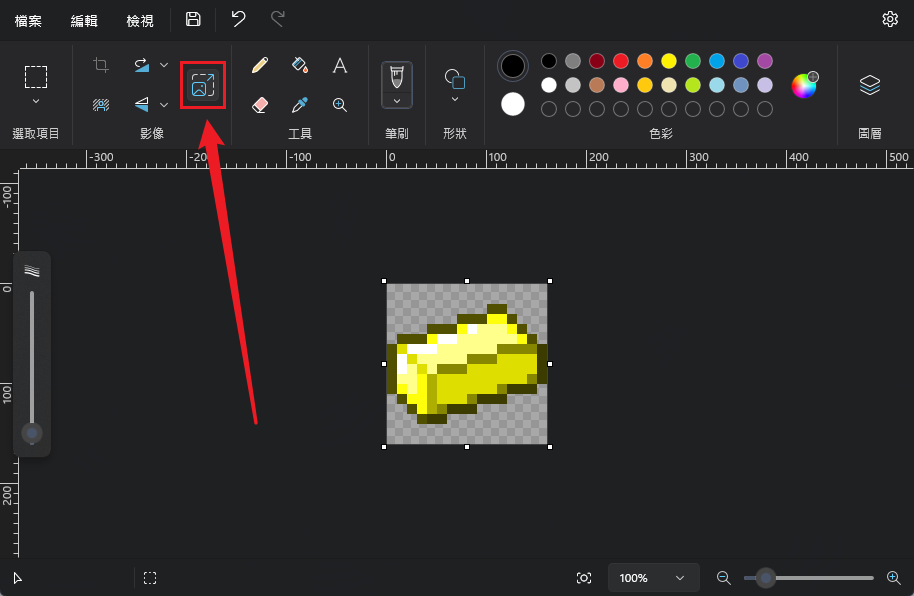Expand the rotate options dropdown arrow
This screenshot has height=596, width=914.
pos(164,65)
